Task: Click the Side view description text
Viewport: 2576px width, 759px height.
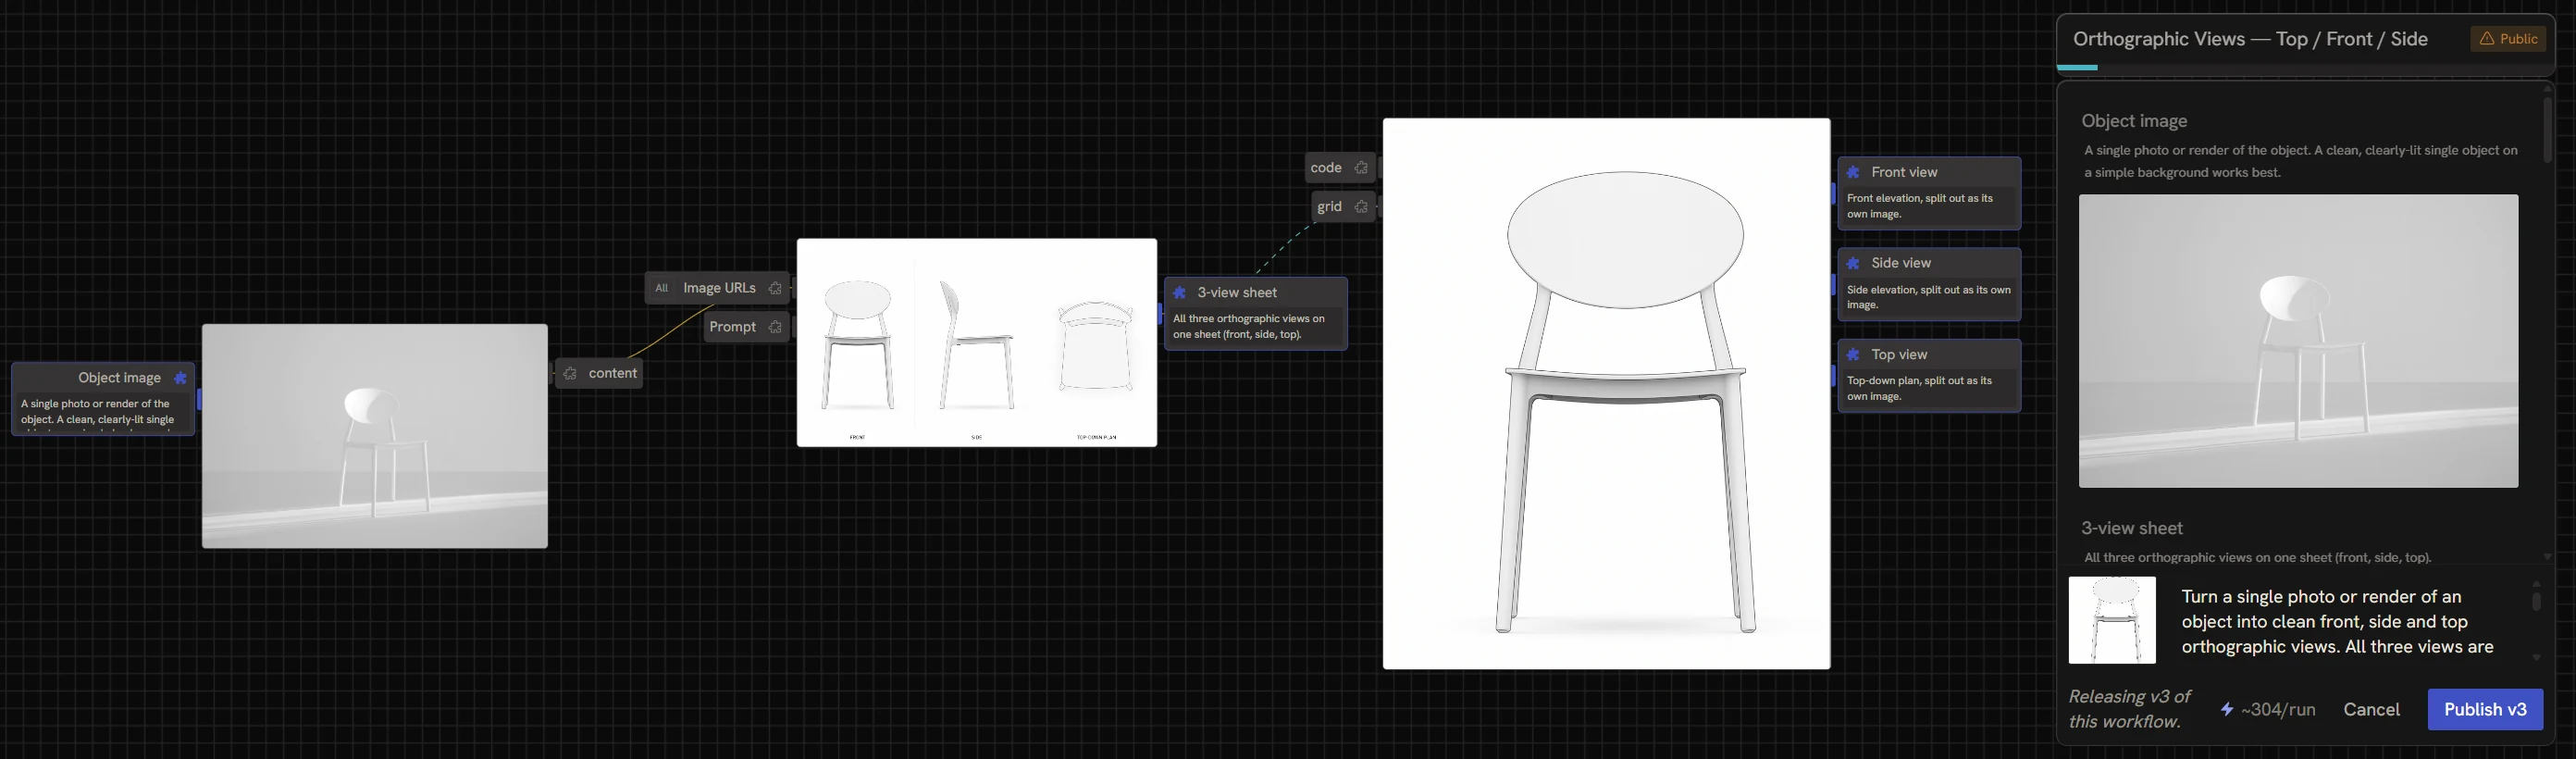Action: coord(1928,297)
